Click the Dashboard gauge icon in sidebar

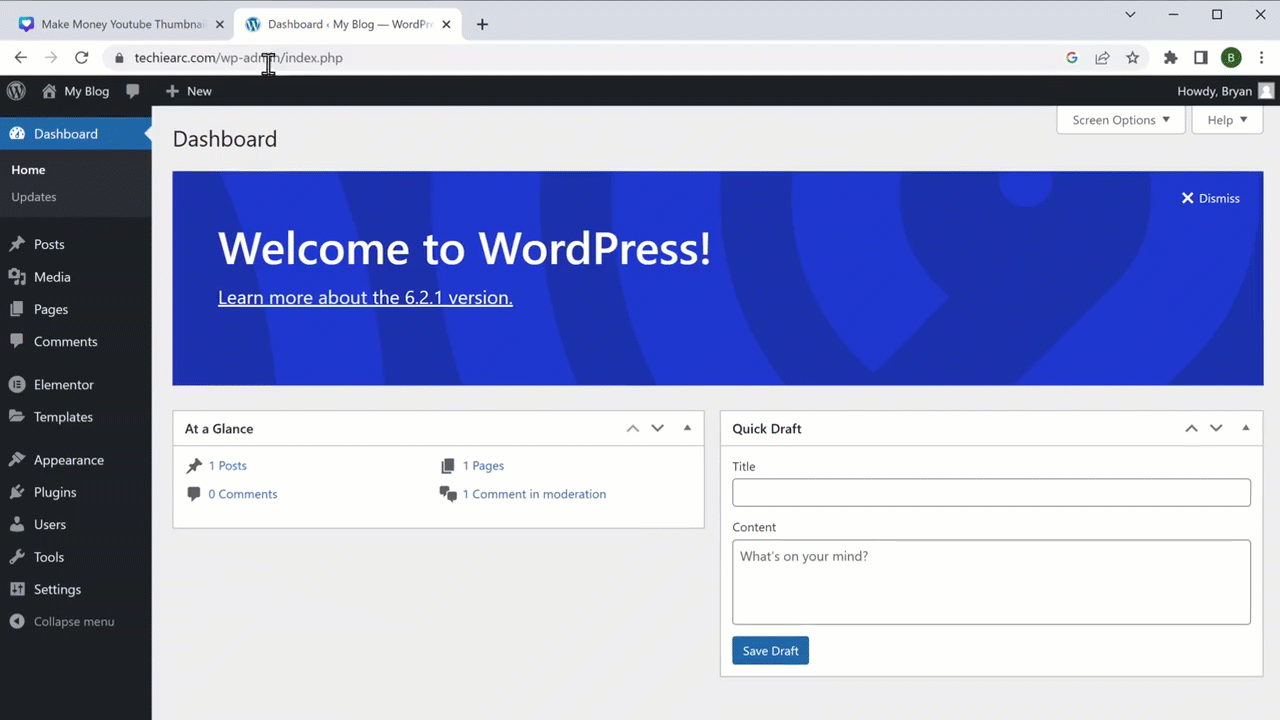tap(17, 134)
